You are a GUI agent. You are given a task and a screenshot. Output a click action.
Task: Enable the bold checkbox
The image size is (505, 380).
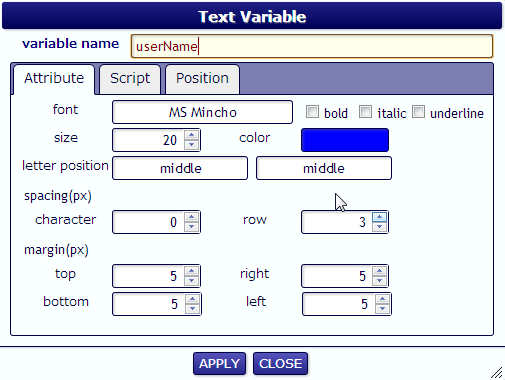(x=312, y=112)
